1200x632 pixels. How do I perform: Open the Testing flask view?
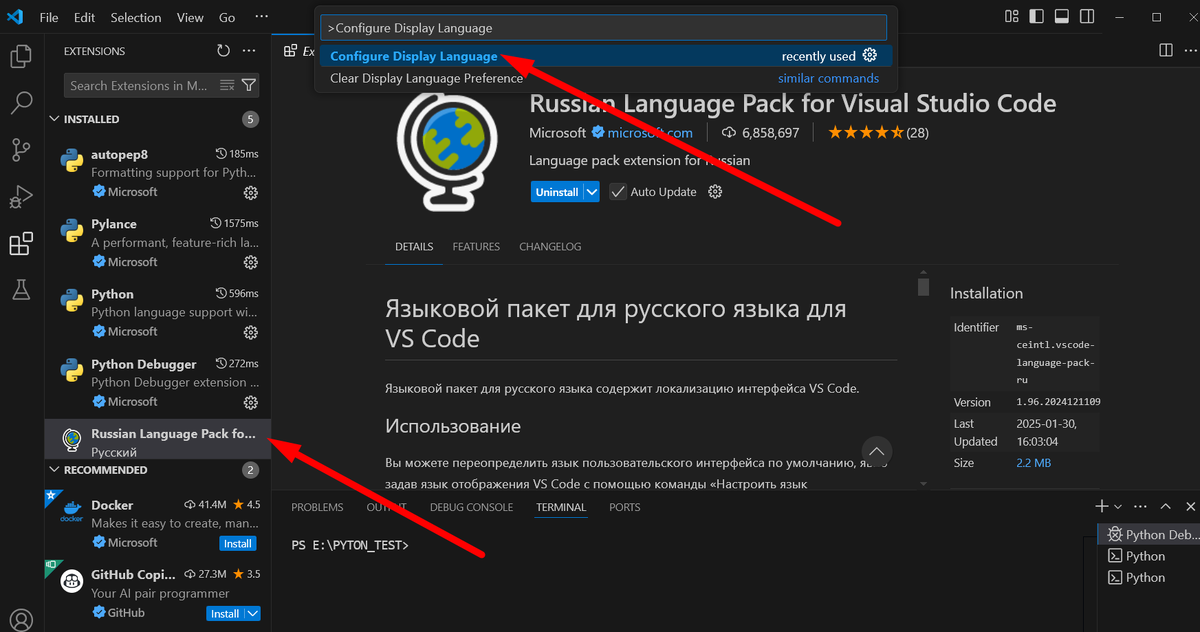pos(20,290)
